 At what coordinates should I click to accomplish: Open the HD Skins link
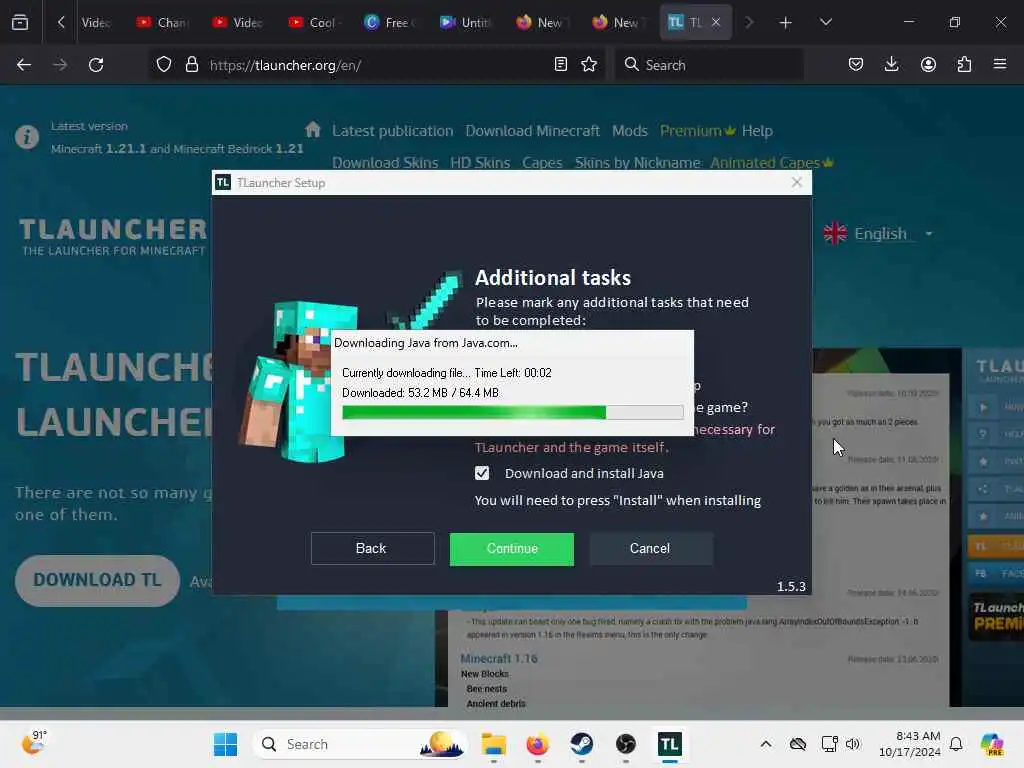tap(480, 162)
